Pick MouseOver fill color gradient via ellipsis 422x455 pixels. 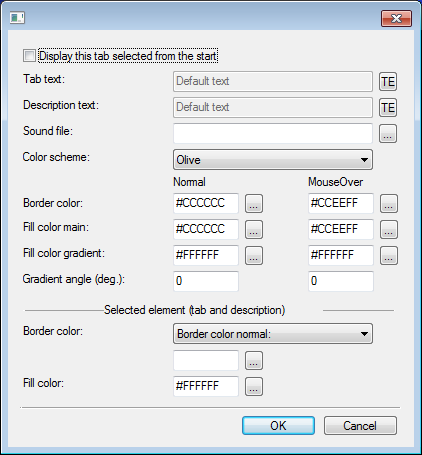pyautogui.click(x=389, y=255)
